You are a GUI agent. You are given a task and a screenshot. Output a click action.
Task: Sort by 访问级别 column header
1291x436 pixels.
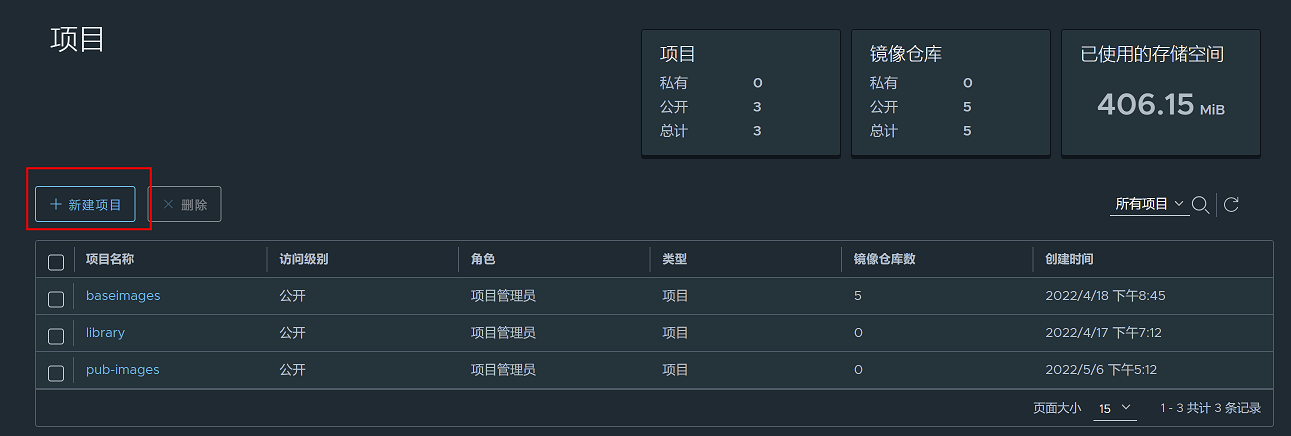tap(304, 259)
